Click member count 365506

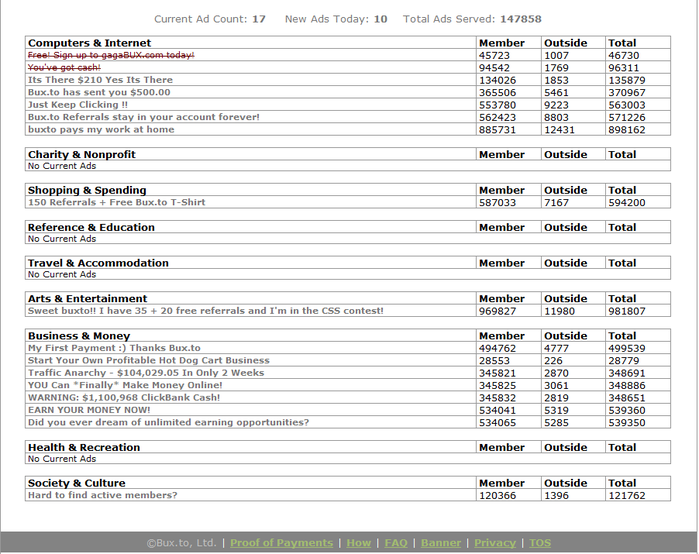click(x=497, y=93)
